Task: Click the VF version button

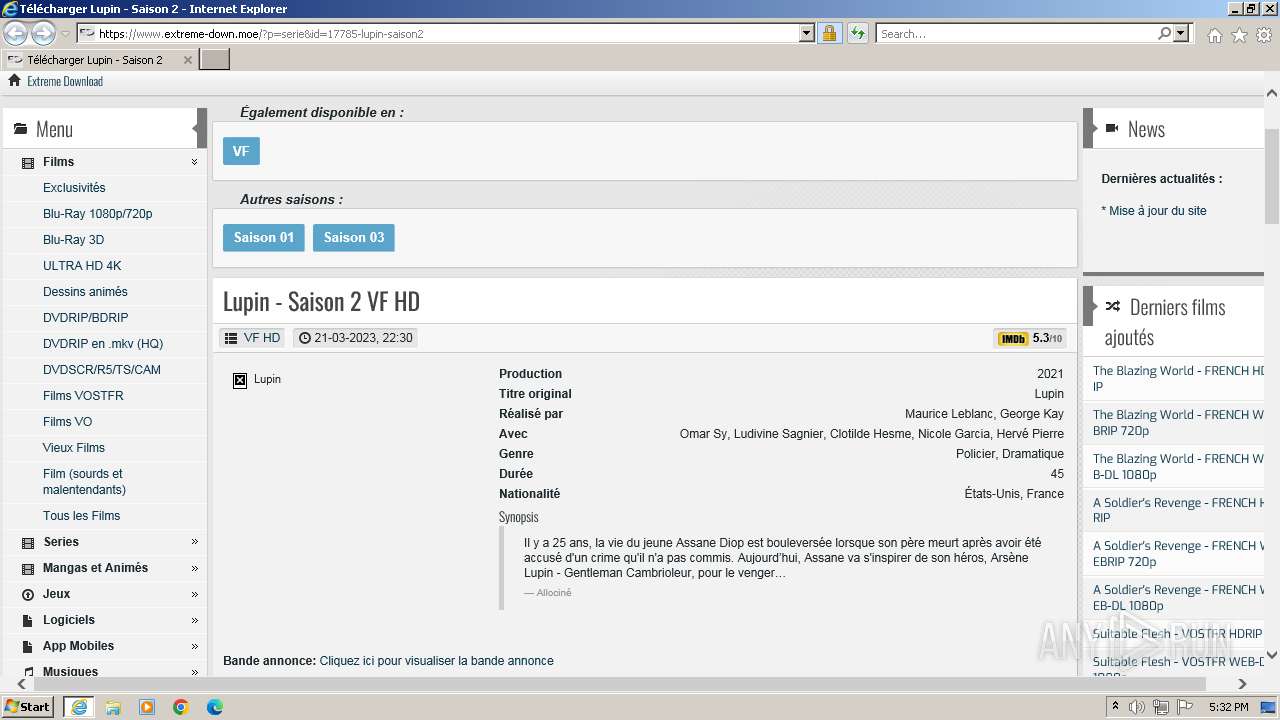Action: 241,151
